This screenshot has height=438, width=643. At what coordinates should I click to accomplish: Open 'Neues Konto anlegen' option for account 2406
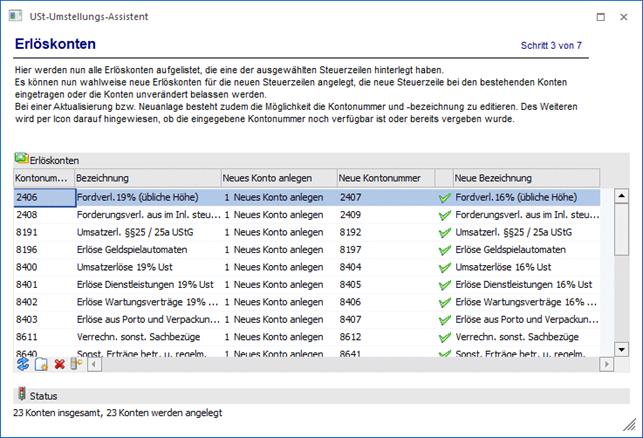(277, 198)
